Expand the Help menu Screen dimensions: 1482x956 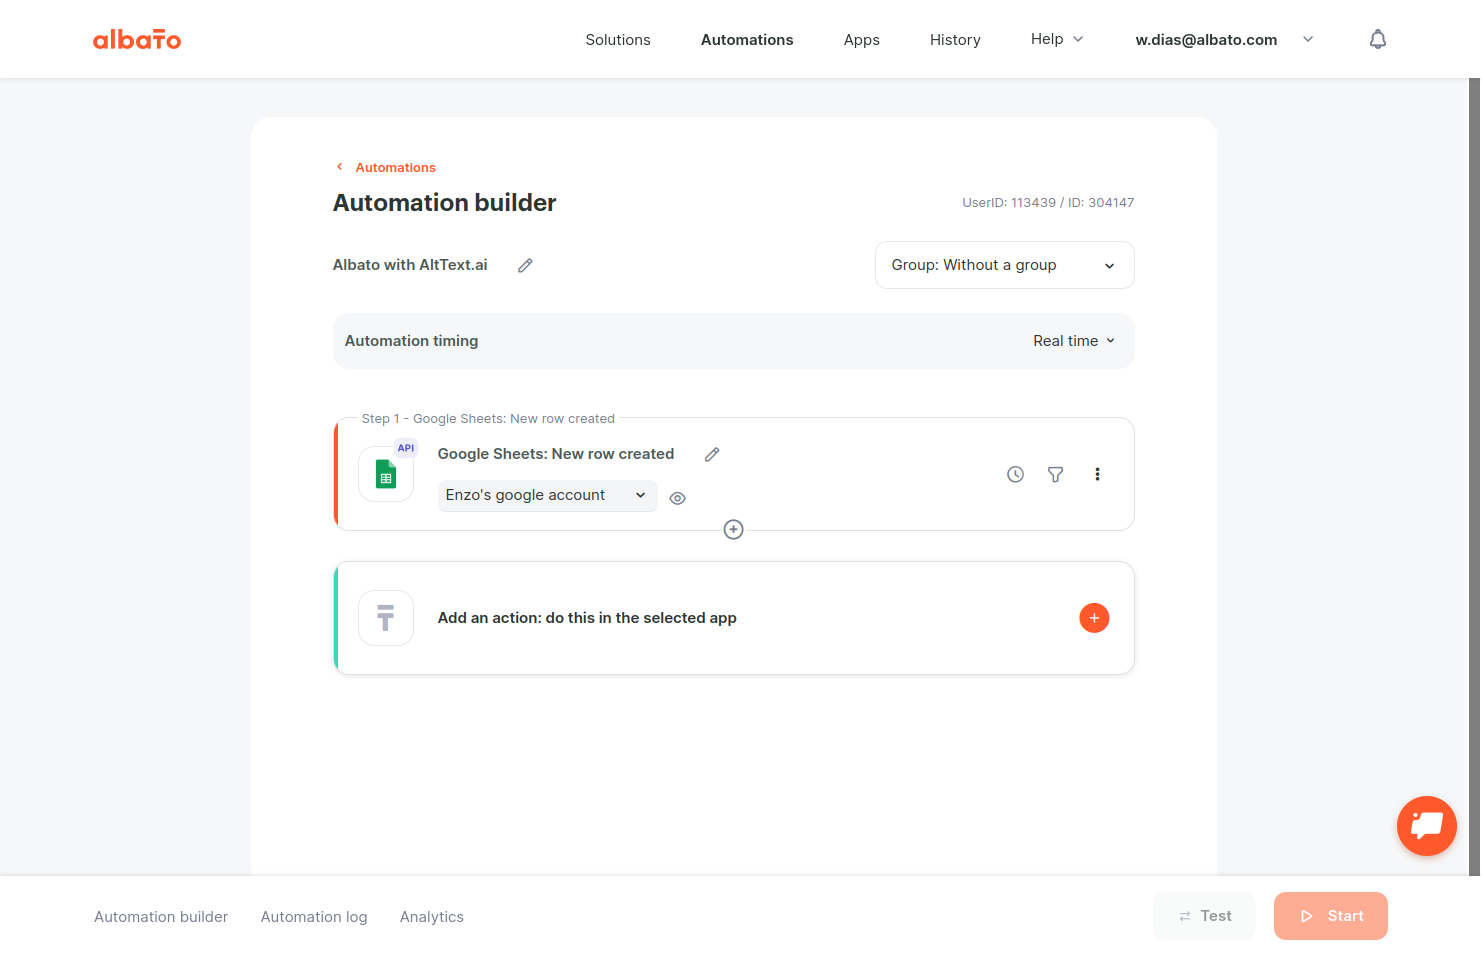coord(1057,39)
